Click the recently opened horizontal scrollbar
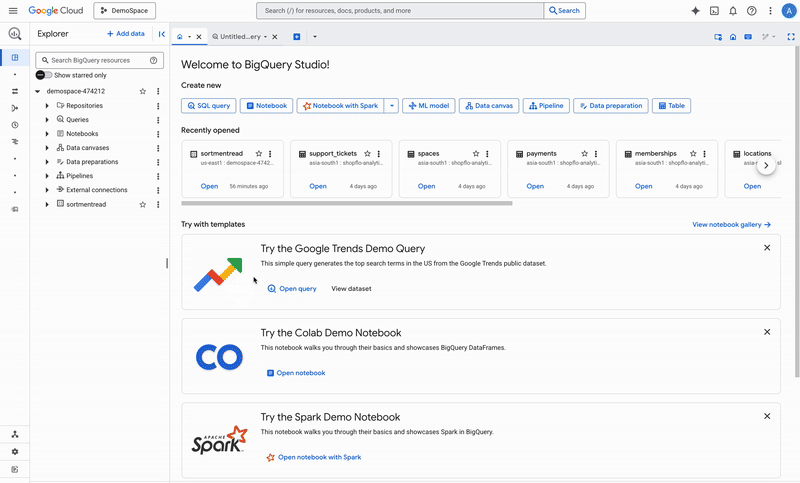Screen dimensions: 800x483 [x=347, y=203]
